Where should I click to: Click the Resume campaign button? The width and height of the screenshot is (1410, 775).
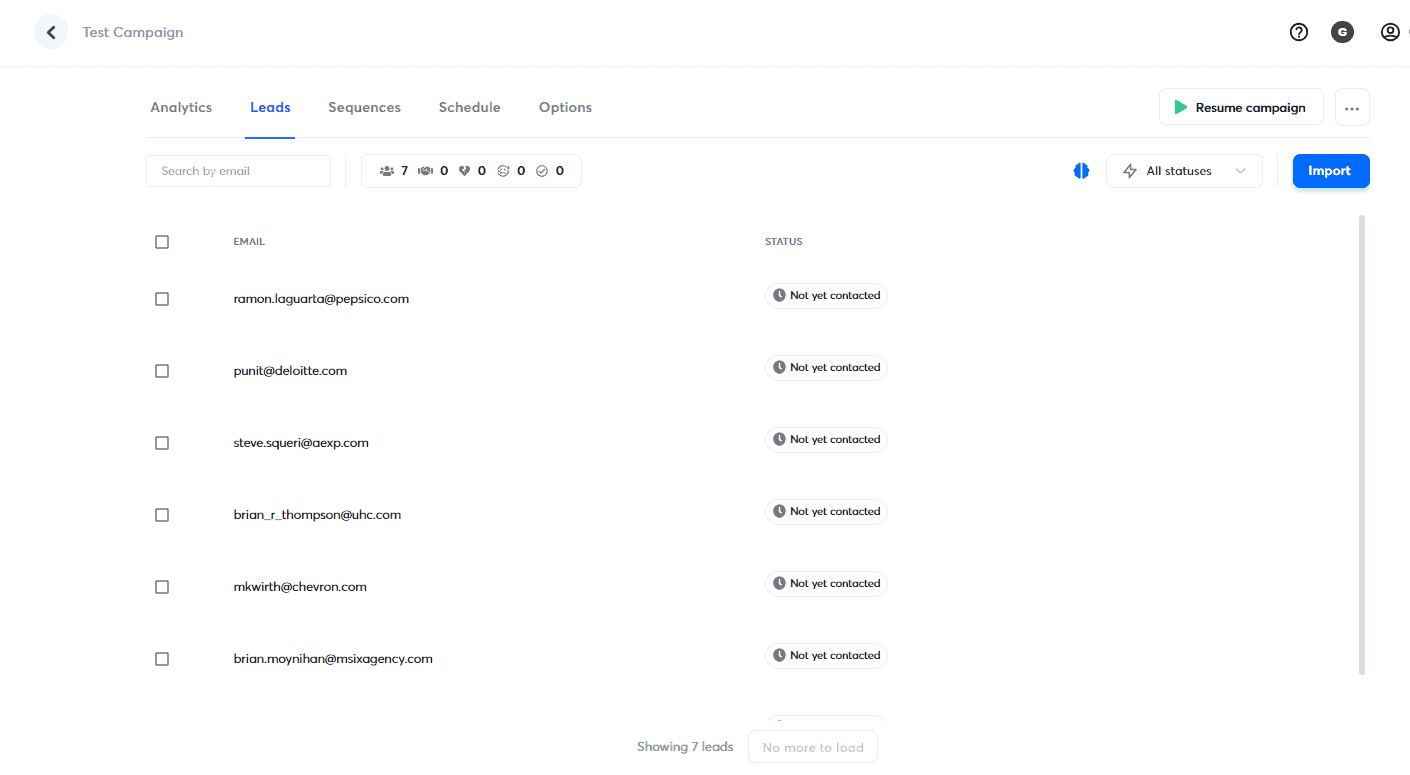[1241, 107]
